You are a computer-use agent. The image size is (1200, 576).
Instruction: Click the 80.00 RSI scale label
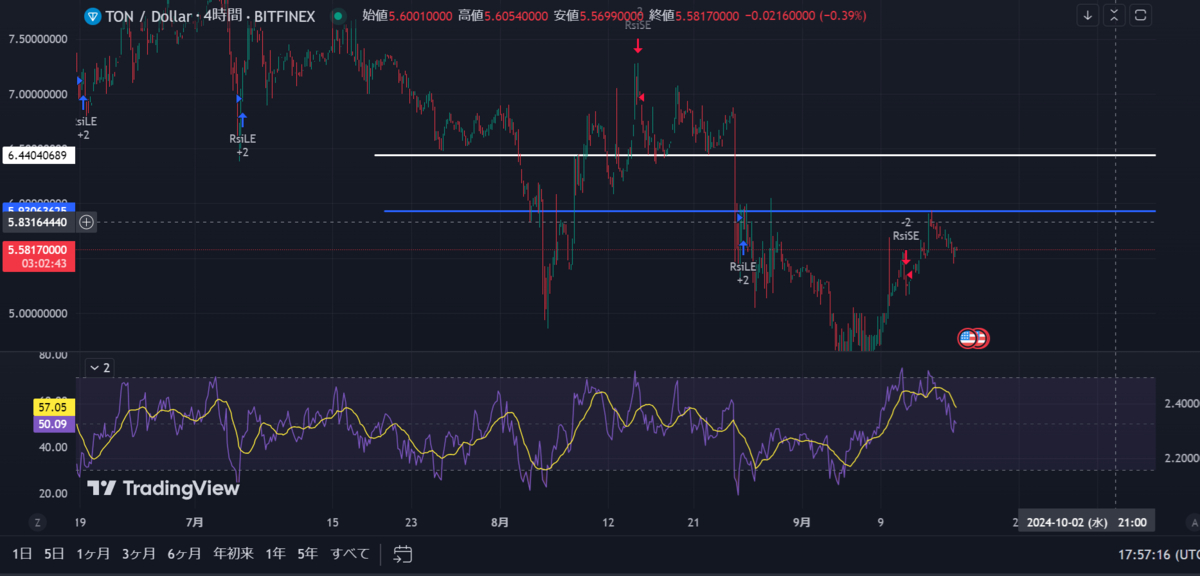[x=53, y=355]
